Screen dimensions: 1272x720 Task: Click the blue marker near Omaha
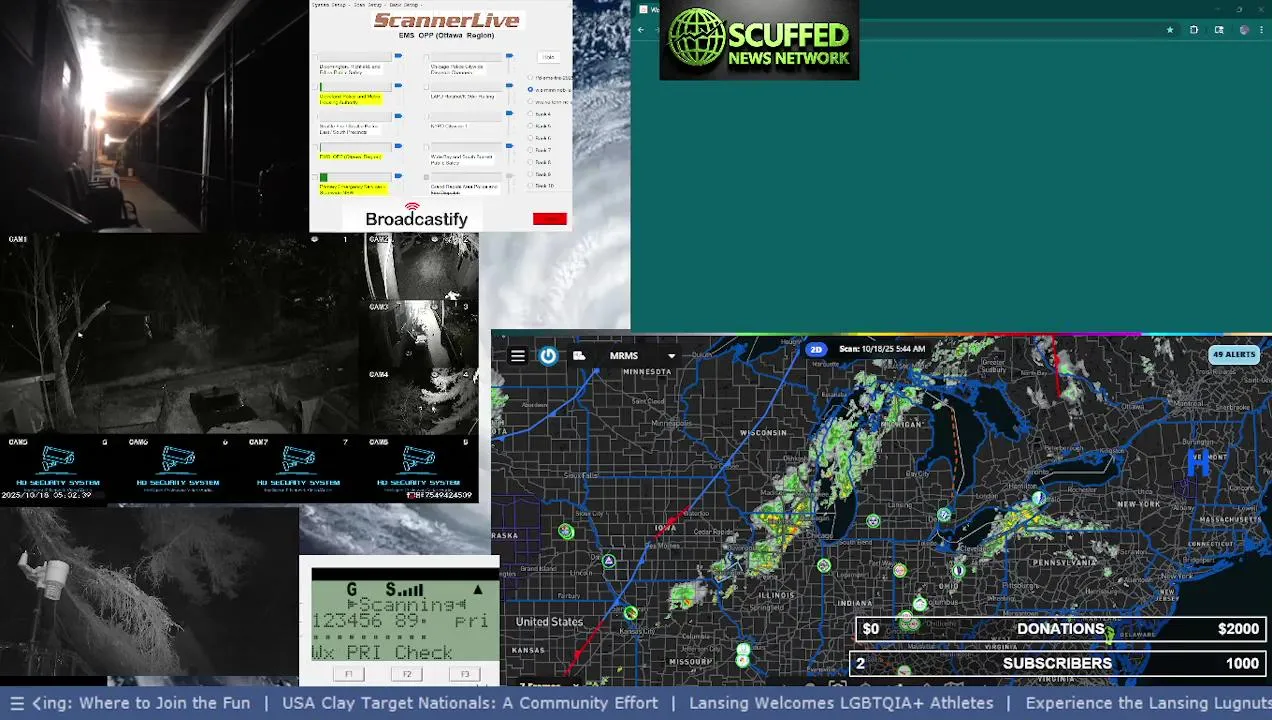pos(608,561)
